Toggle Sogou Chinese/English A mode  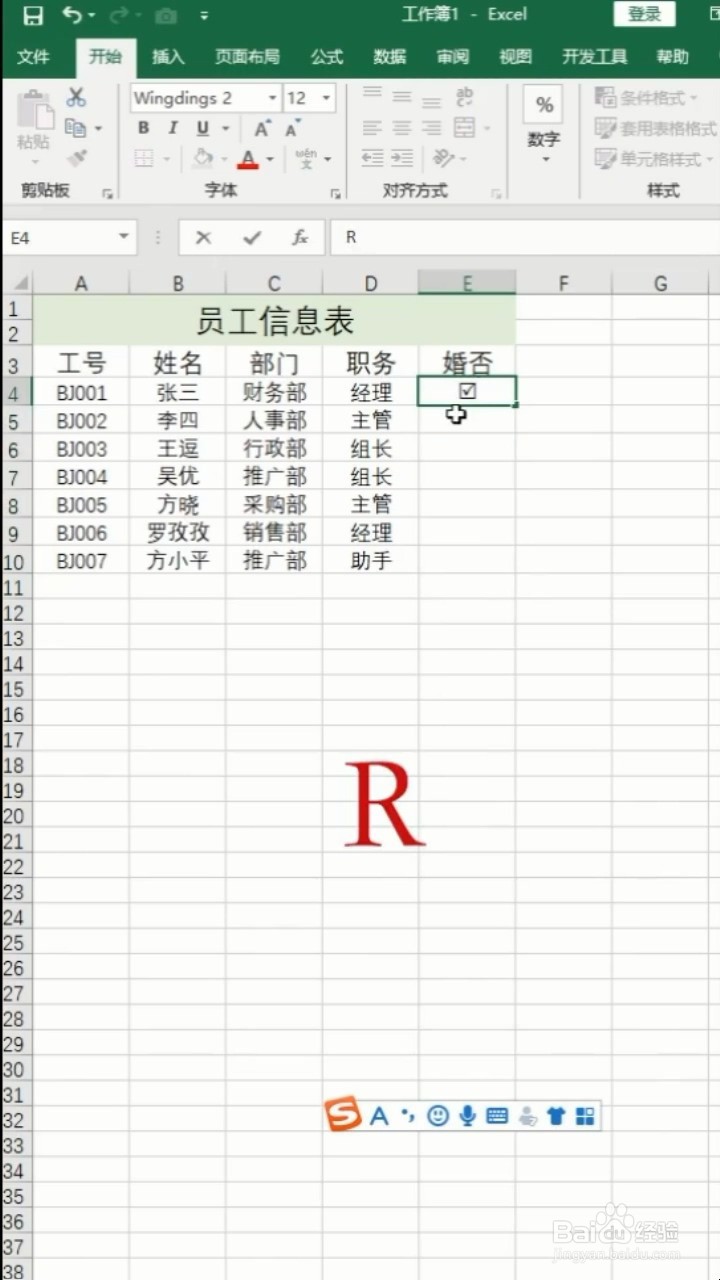pyautogui.click(x=378, y=1116)
